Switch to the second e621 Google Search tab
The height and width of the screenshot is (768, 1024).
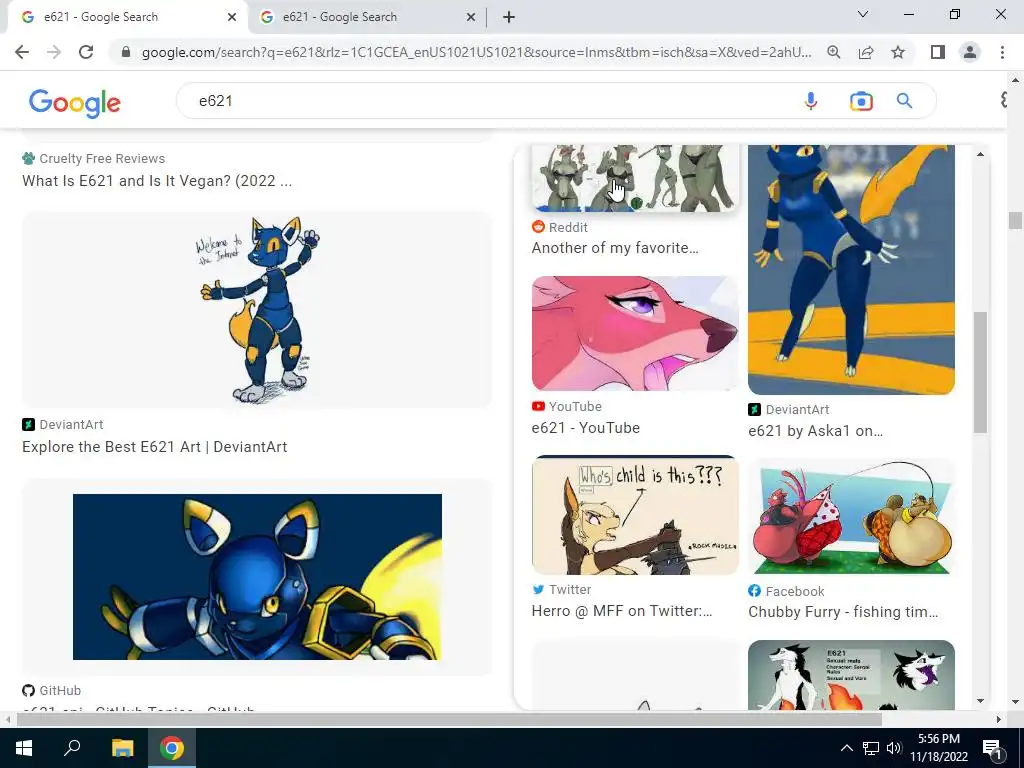pyautogui.click(x=367, y=17)
